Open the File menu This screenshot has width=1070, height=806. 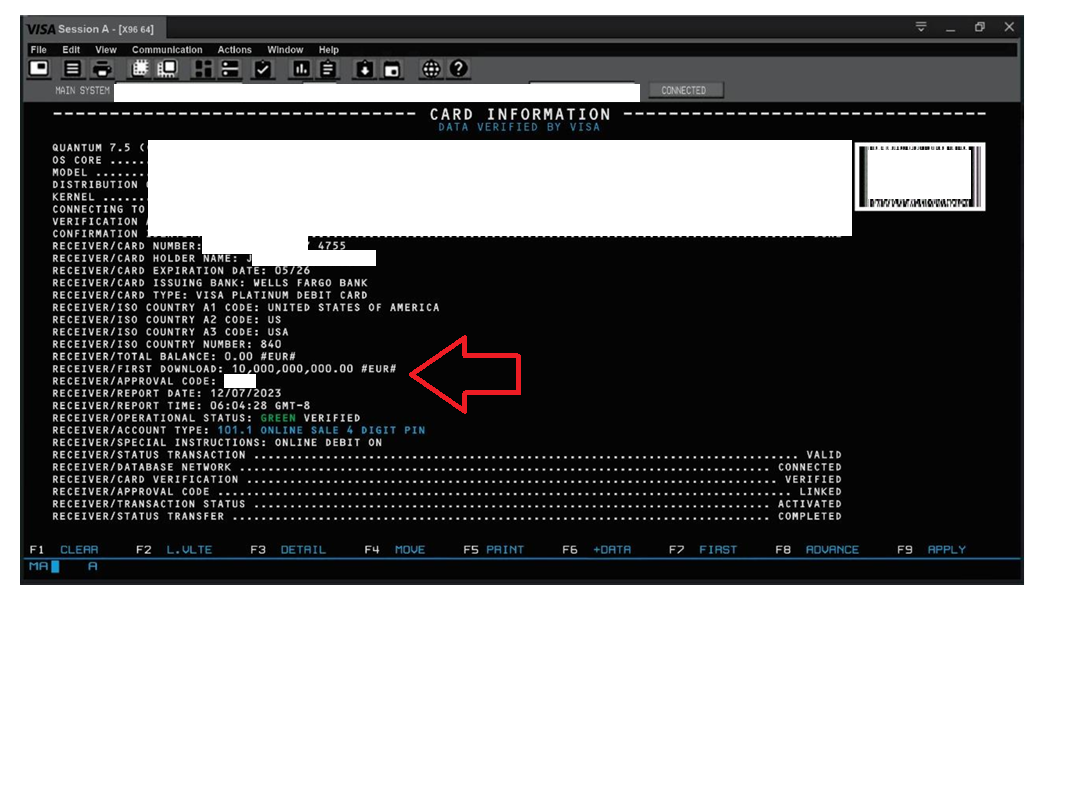pyautogui.click(x=38, y=50)
